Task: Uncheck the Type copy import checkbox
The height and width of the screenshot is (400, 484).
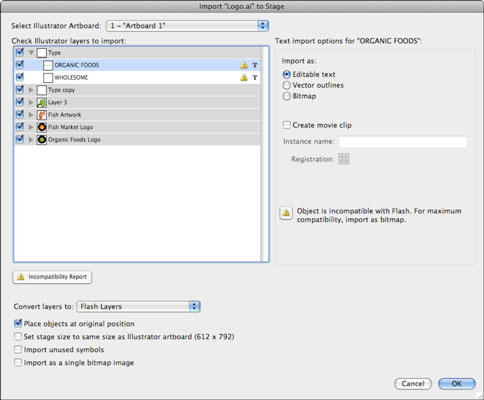Action: [20, 89]
